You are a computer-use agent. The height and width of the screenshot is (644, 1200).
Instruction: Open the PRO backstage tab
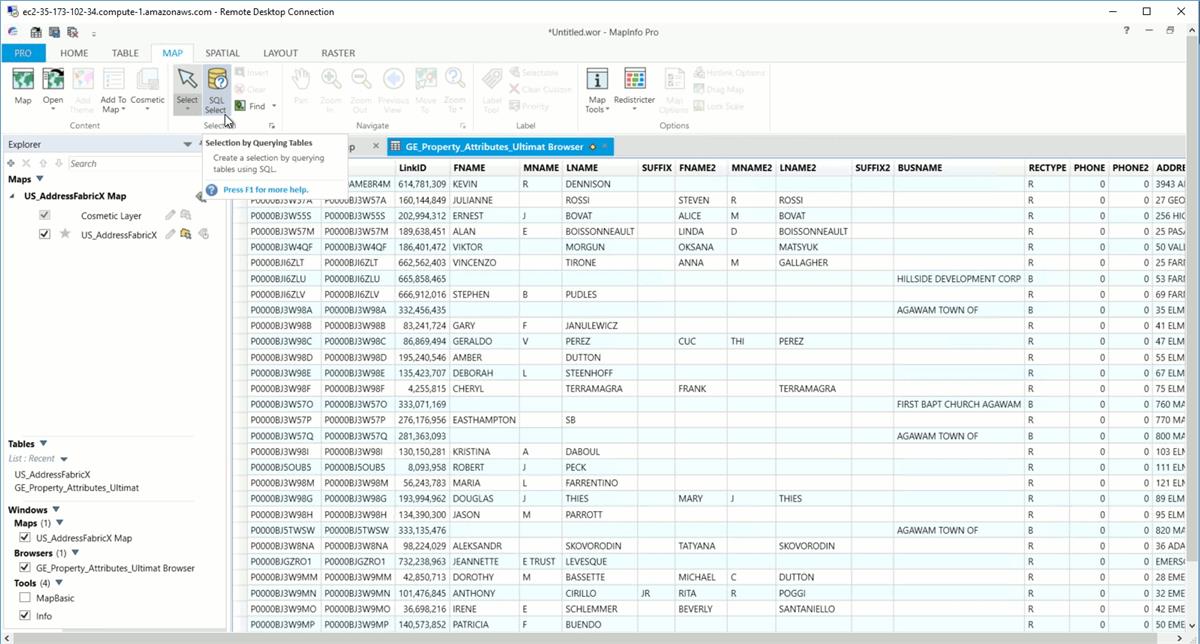pos(23,53)
